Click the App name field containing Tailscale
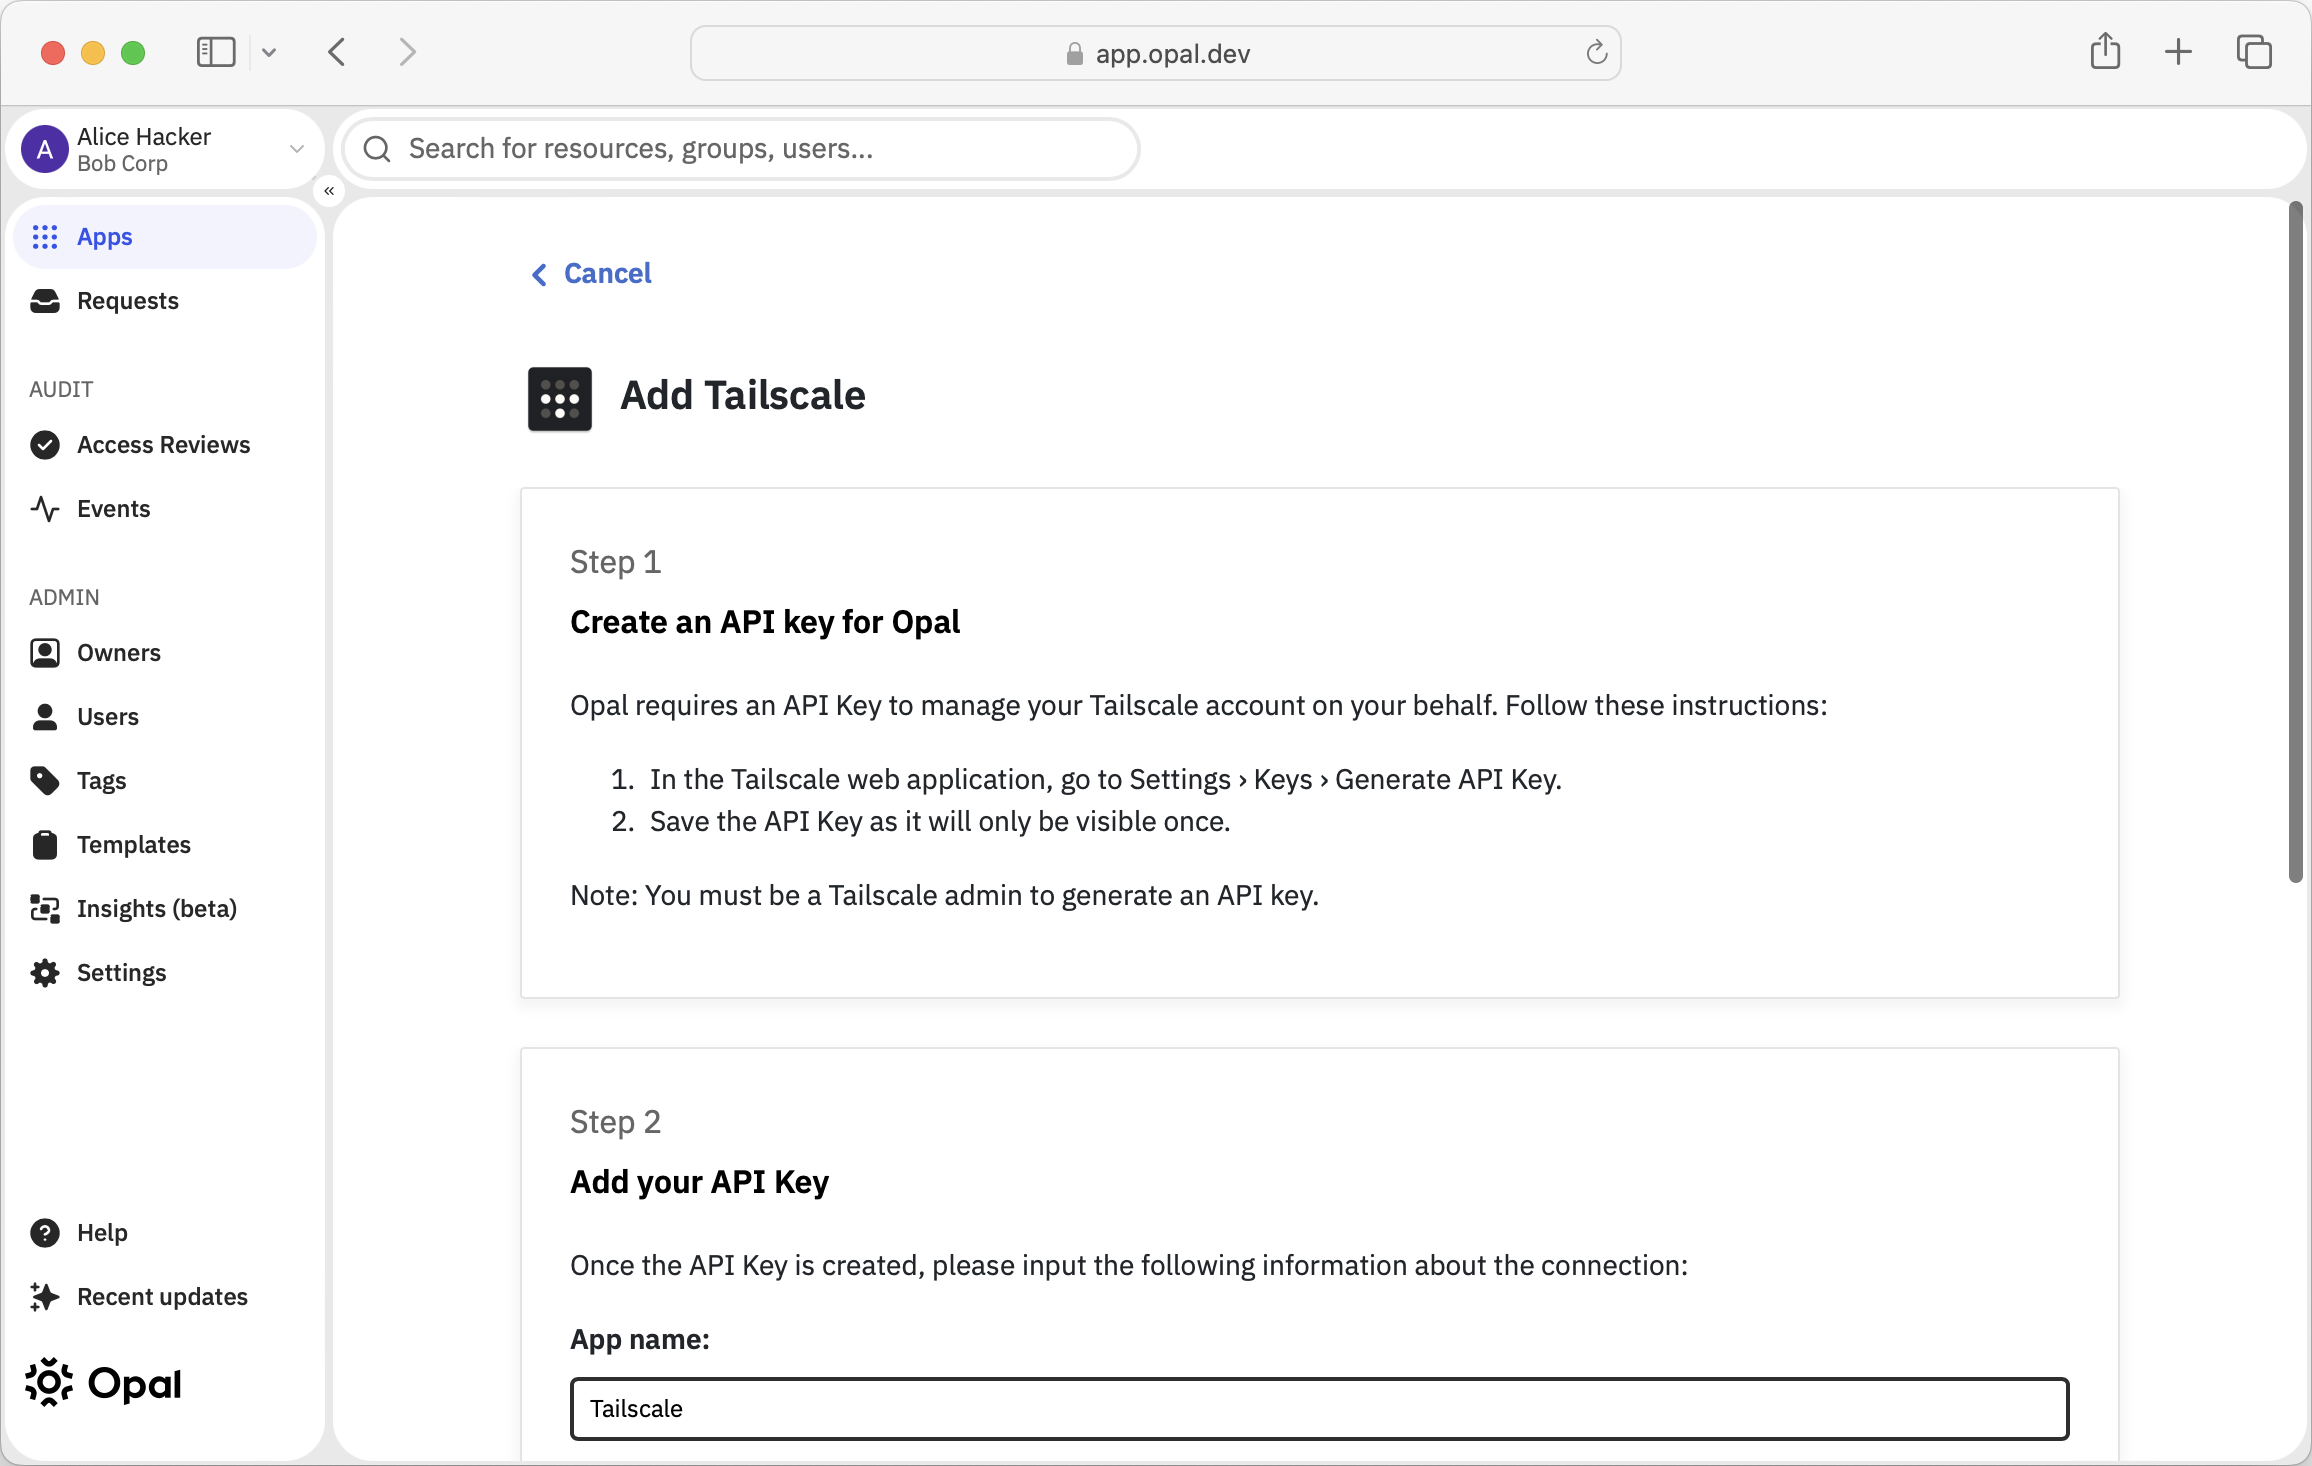 point(1319,1408)
